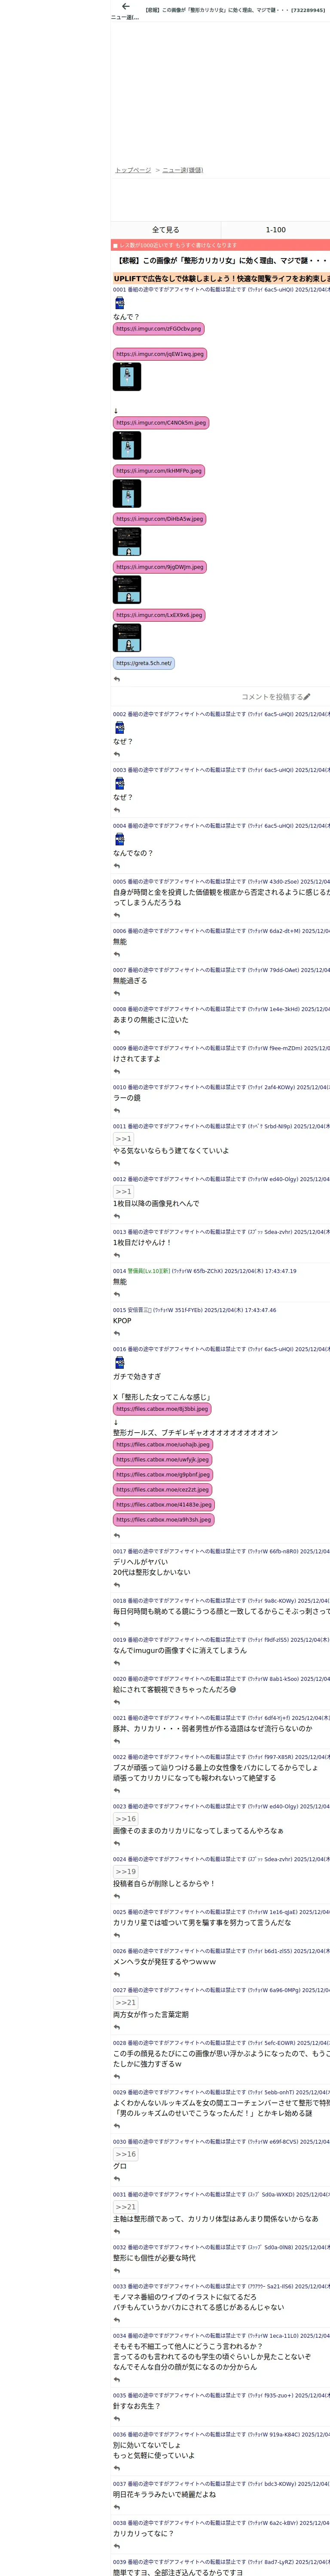The height and width of the screenshot is (2576, 330).
Task: Open the https://greta.5ch.net/ link
Action: pos(144,663)
